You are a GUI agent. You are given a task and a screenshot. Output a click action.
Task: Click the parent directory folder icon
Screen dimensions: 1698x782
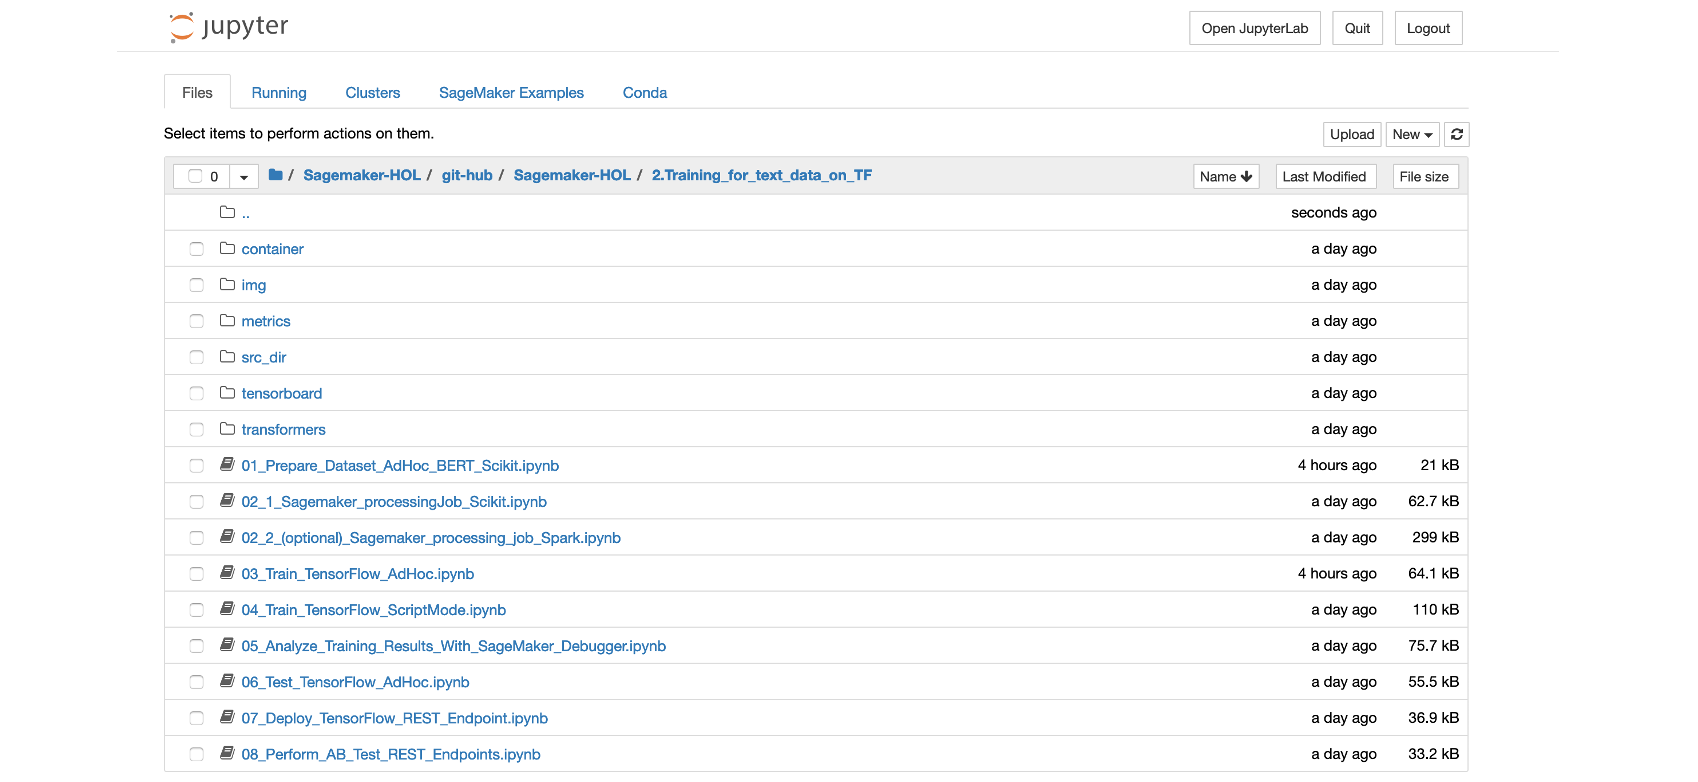pos(227,212)
